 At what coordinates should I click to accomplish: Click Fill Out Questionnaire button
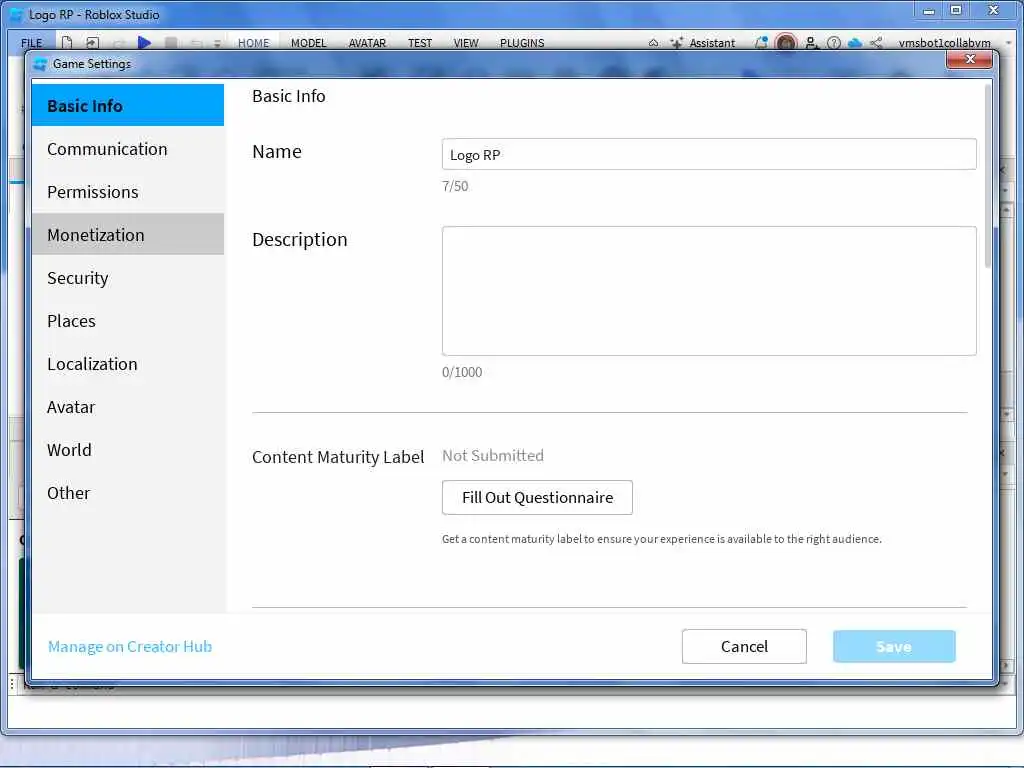click(x=537, y=498)
